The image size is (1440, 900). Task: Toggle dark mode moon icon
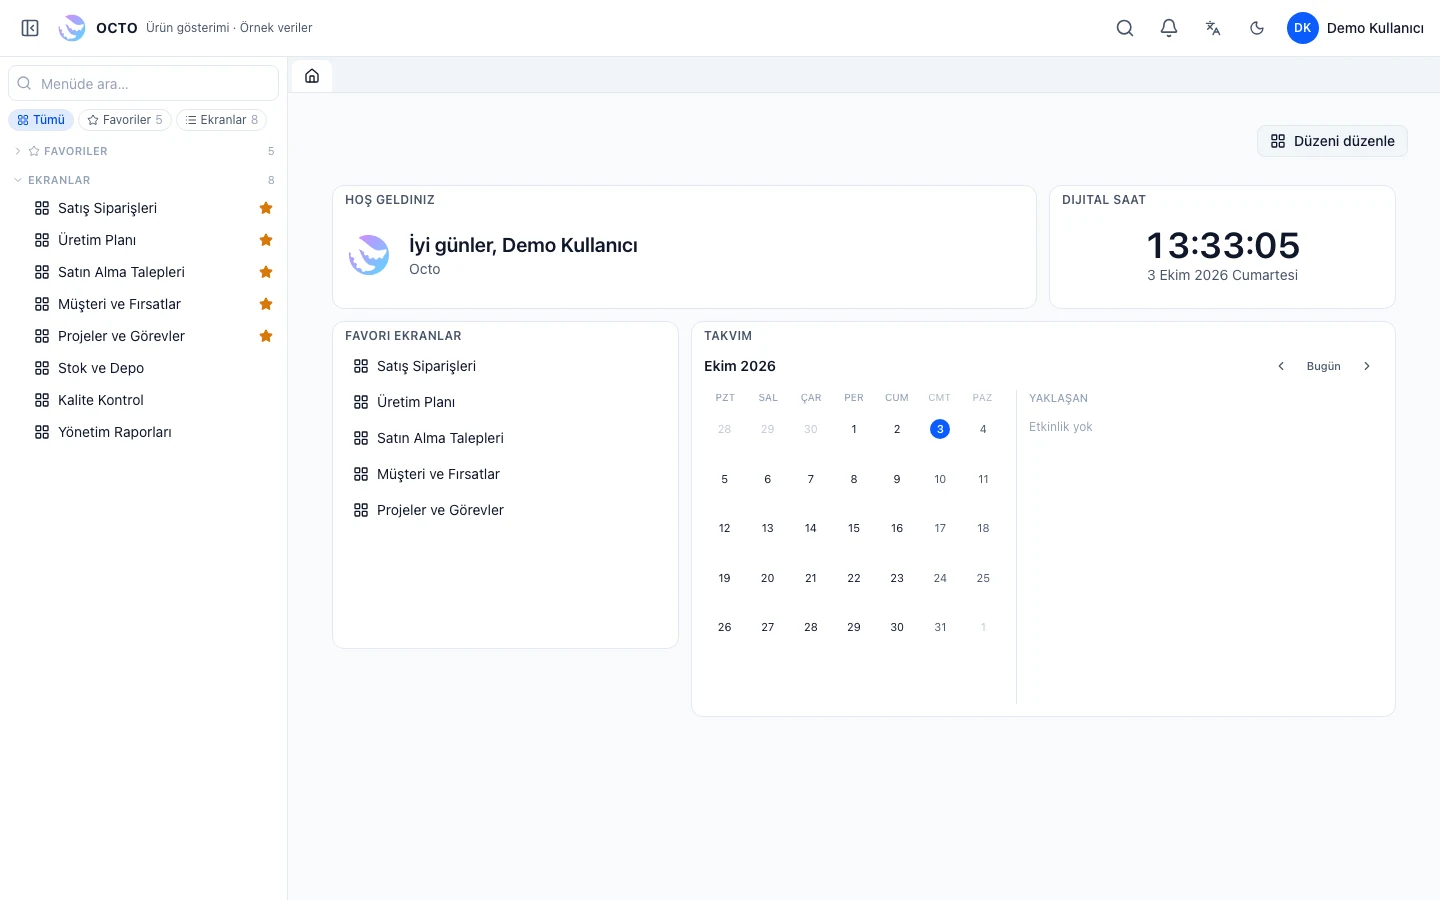click(1257, 28)
